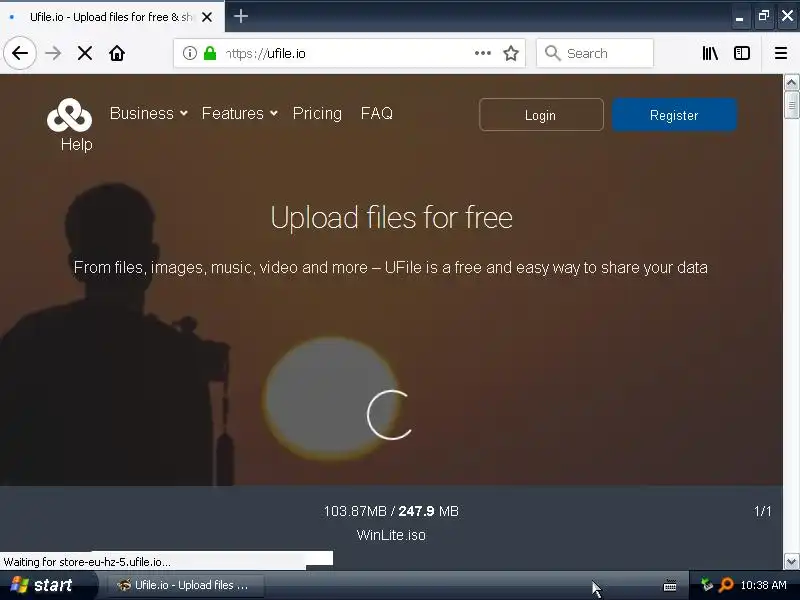Click the circular upload progress spinner
The height and width of the screenshot is (600, 800).
pos(389,415)
